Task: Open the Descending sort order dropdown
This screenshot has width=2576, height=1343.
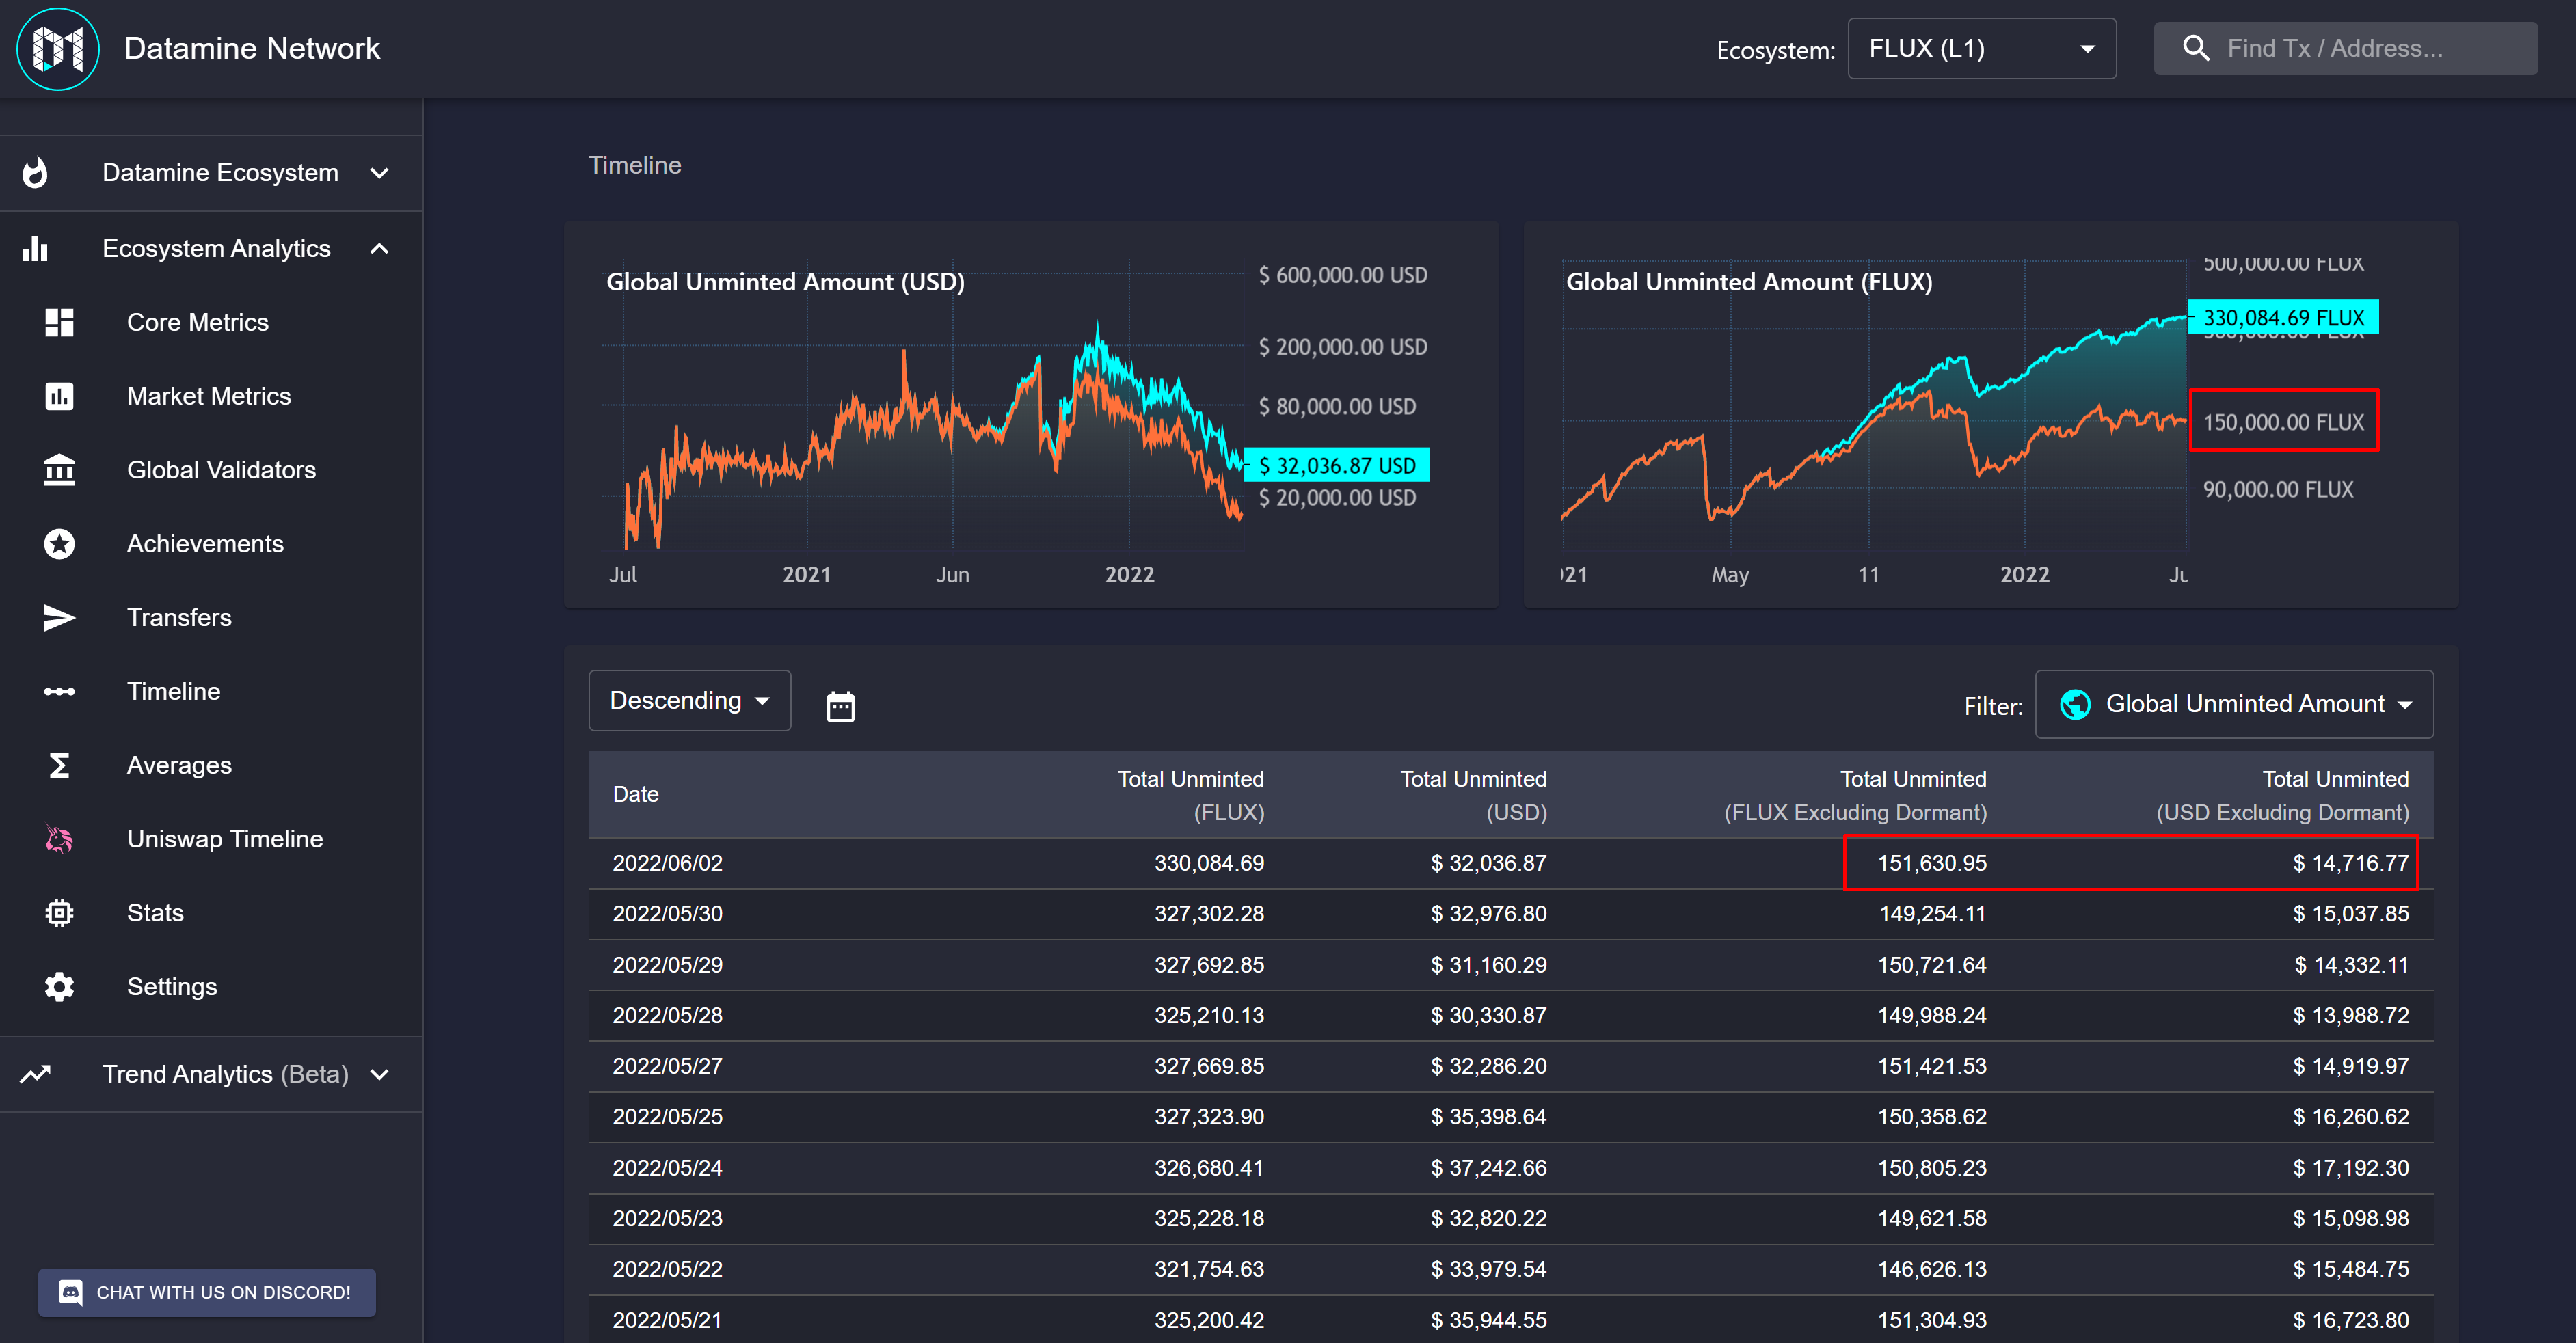Action: tap(690, 700)
